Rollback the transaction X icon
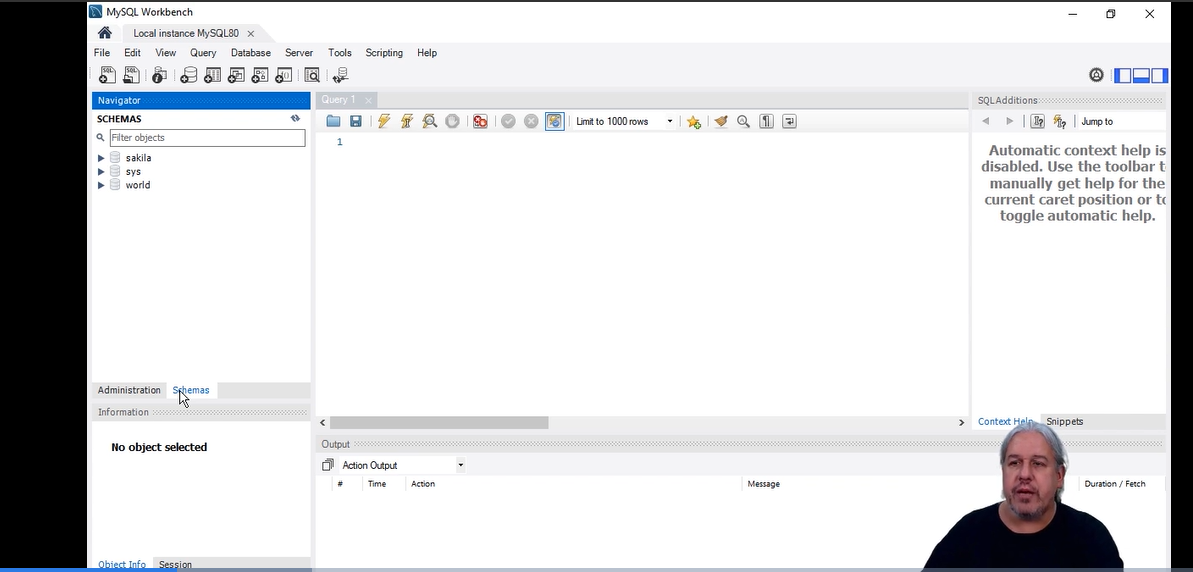1193x572 pixels. pos(531,121)
